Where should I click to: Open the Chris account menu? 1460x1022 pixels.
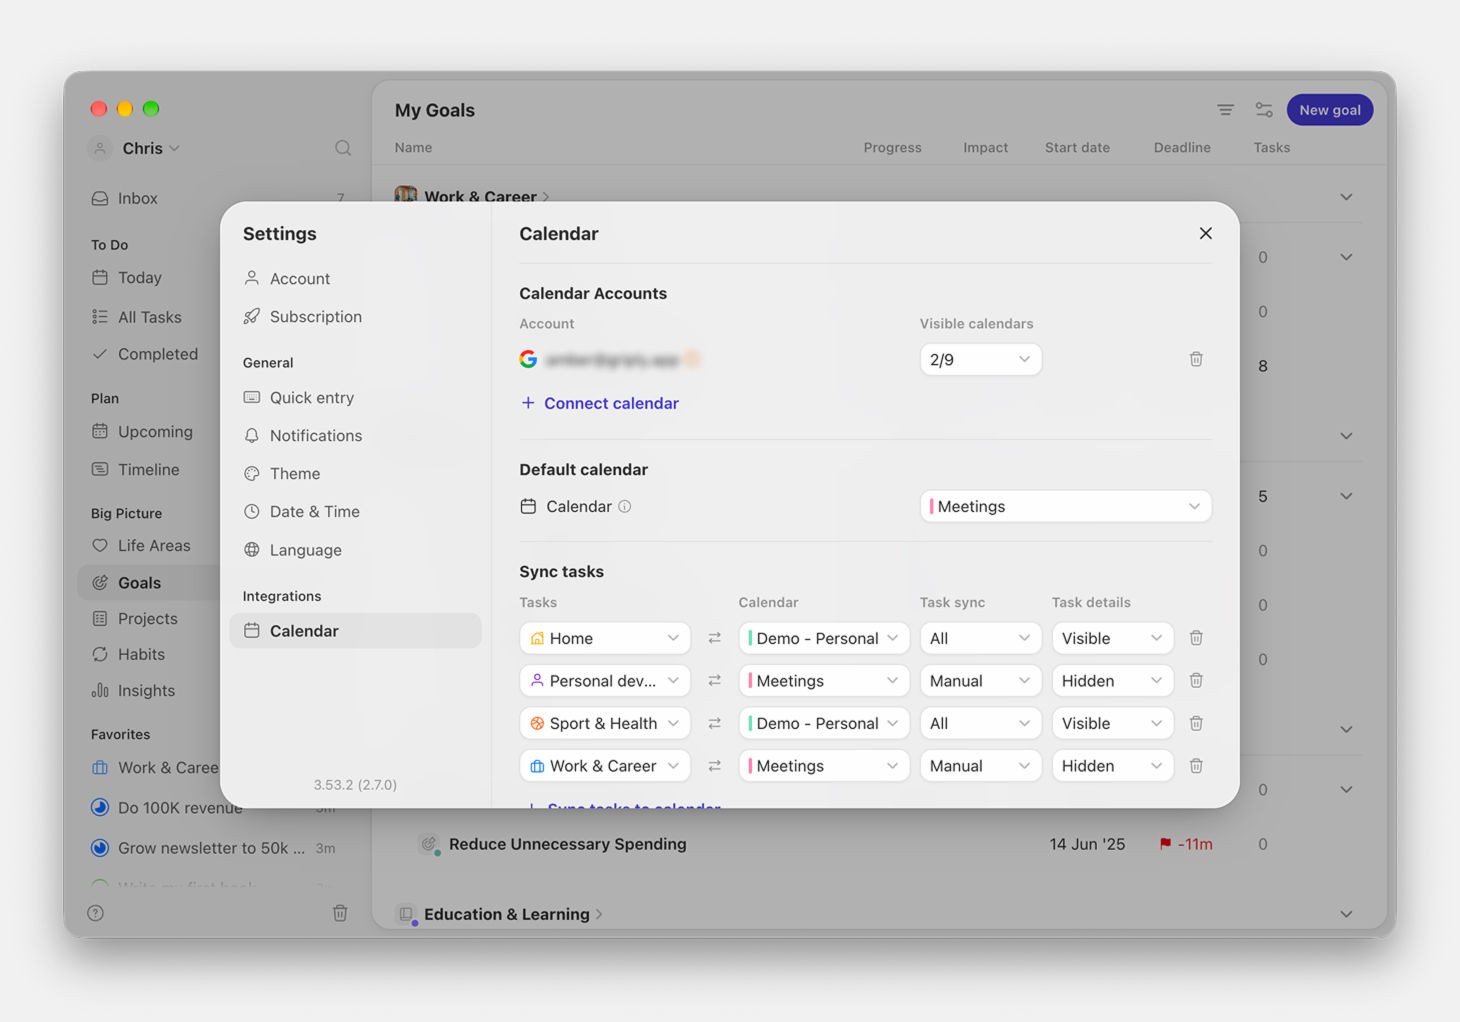(x=135, y=148)
